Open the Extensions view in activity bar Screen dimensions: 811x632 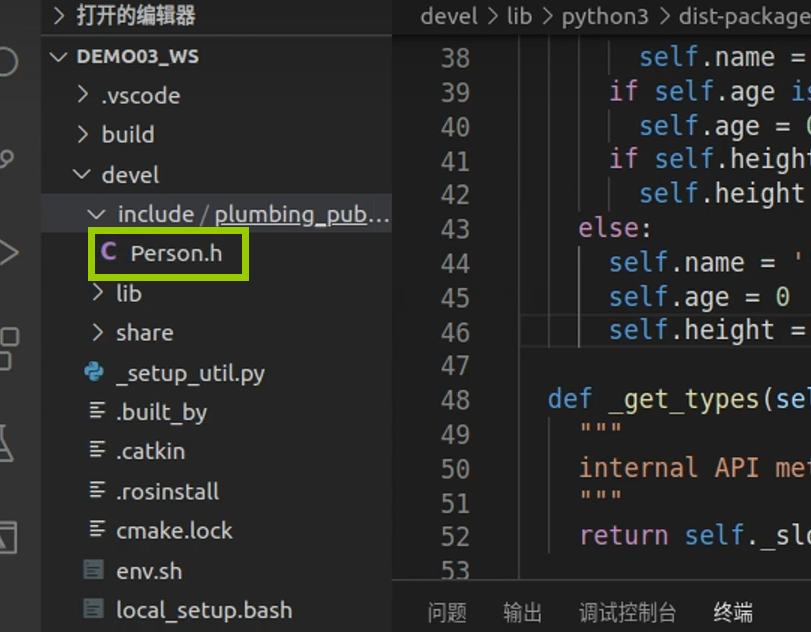click(8, 348)
